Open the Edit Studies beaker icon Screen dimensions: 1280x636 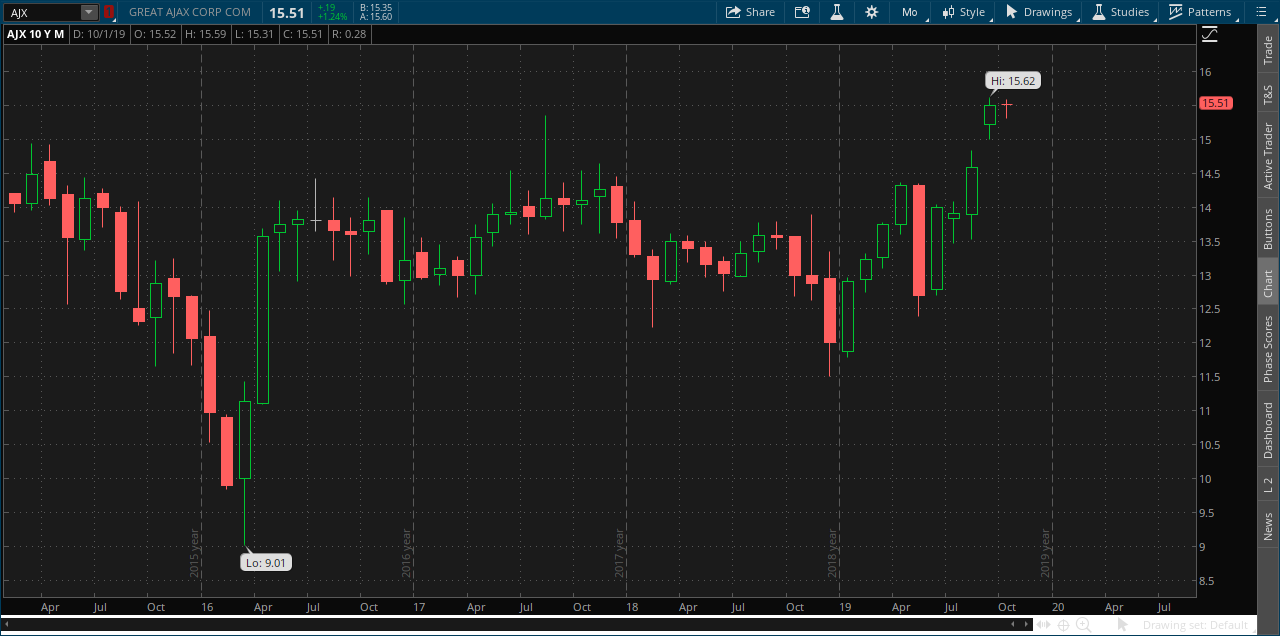(837, 12)
